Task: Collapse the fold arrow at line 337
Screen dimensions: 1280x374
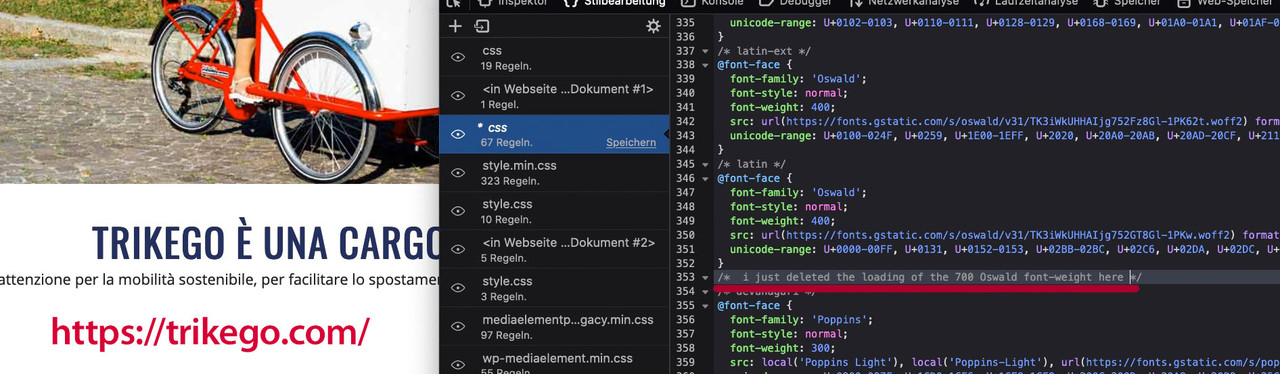Action: click(705, 51)
